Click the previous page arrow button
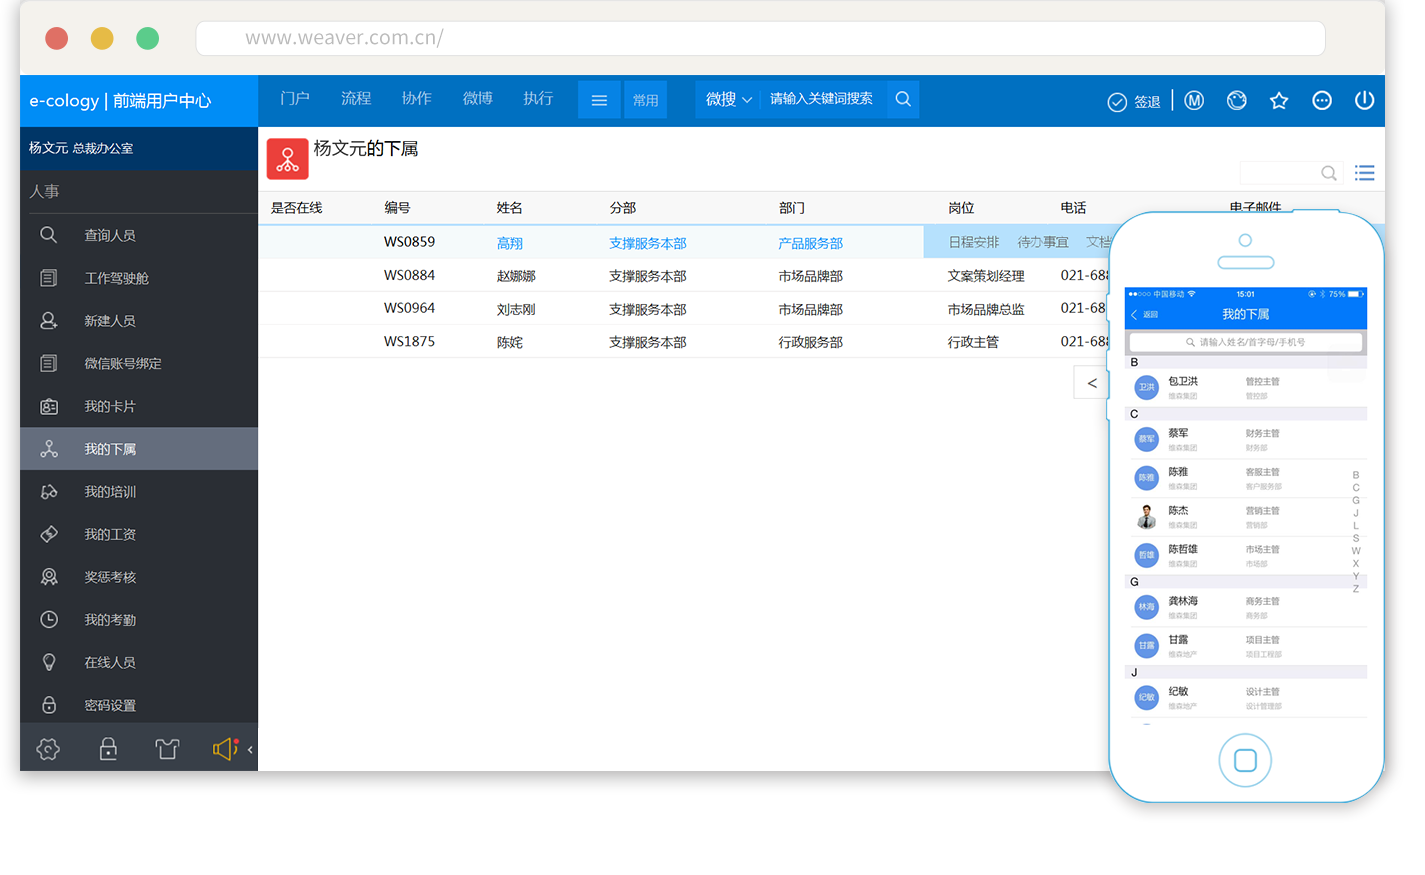 (1091, 383)
